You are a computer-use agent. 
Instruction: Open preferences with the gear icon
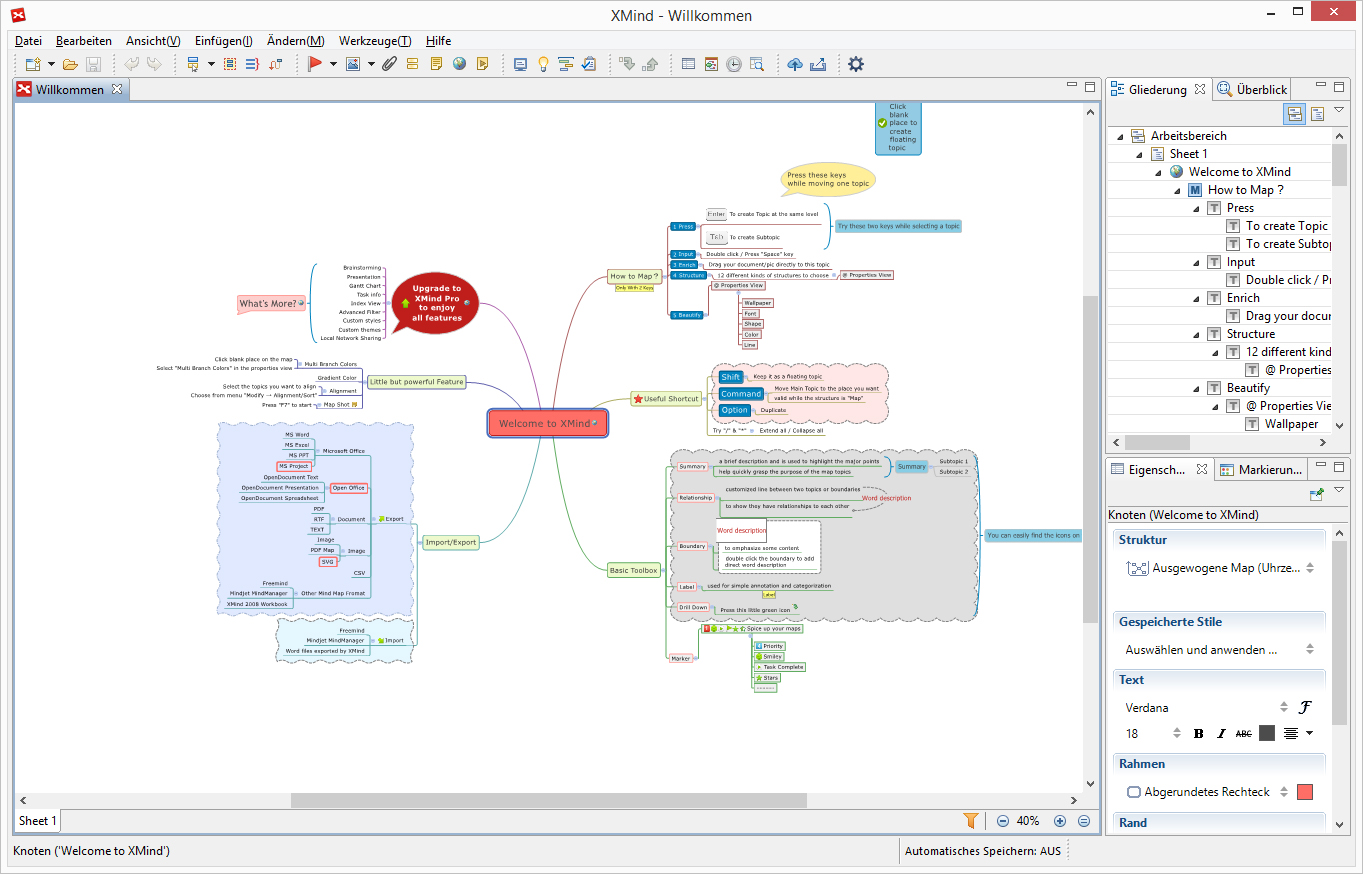pos(856,64)
